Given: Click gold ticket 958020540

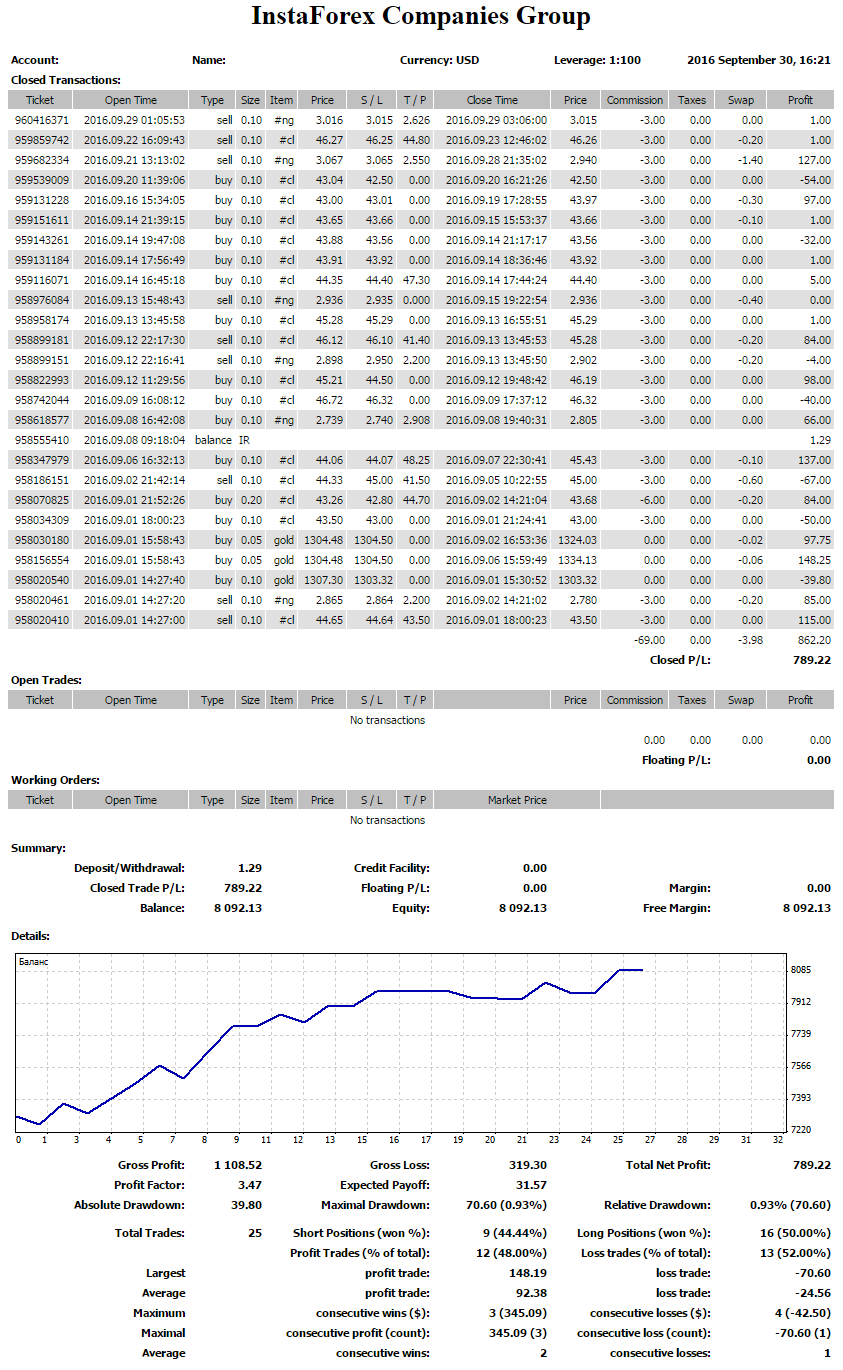Looking at the screenshot, I should (41, 580).
